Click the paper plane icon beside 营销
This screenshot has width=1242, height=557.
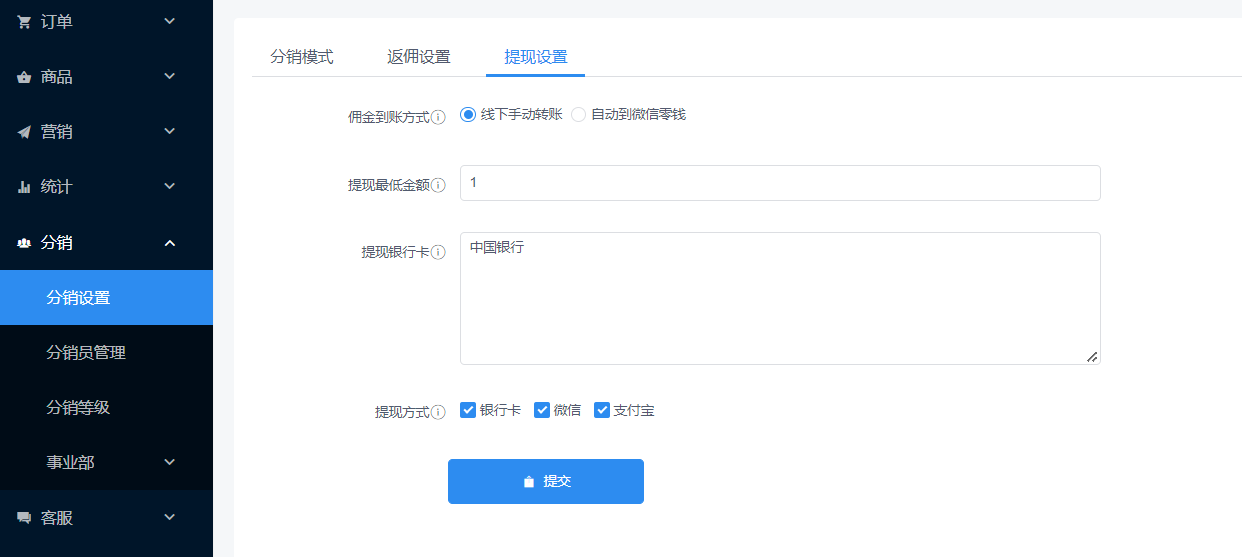pyautogui.click(x=24, y=132)
